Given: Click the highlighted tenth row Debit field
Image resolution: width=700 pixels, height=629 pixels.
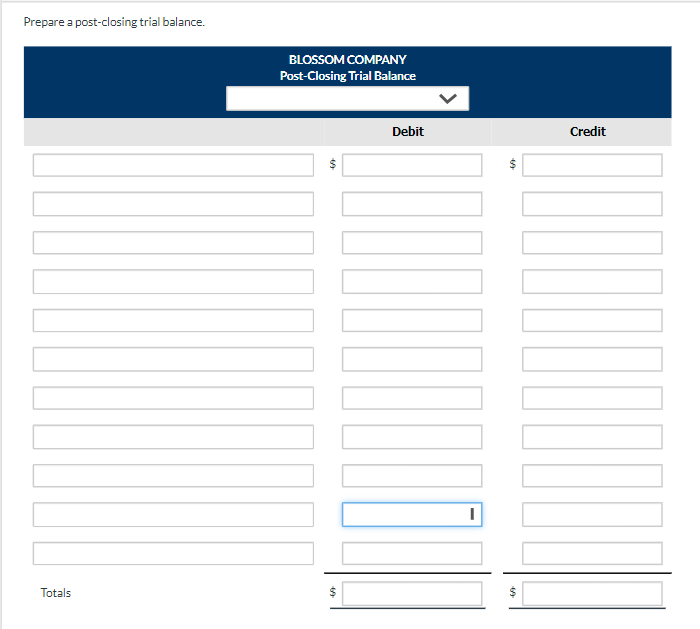Looking at the screenshot, I should [x=412, y=514].
